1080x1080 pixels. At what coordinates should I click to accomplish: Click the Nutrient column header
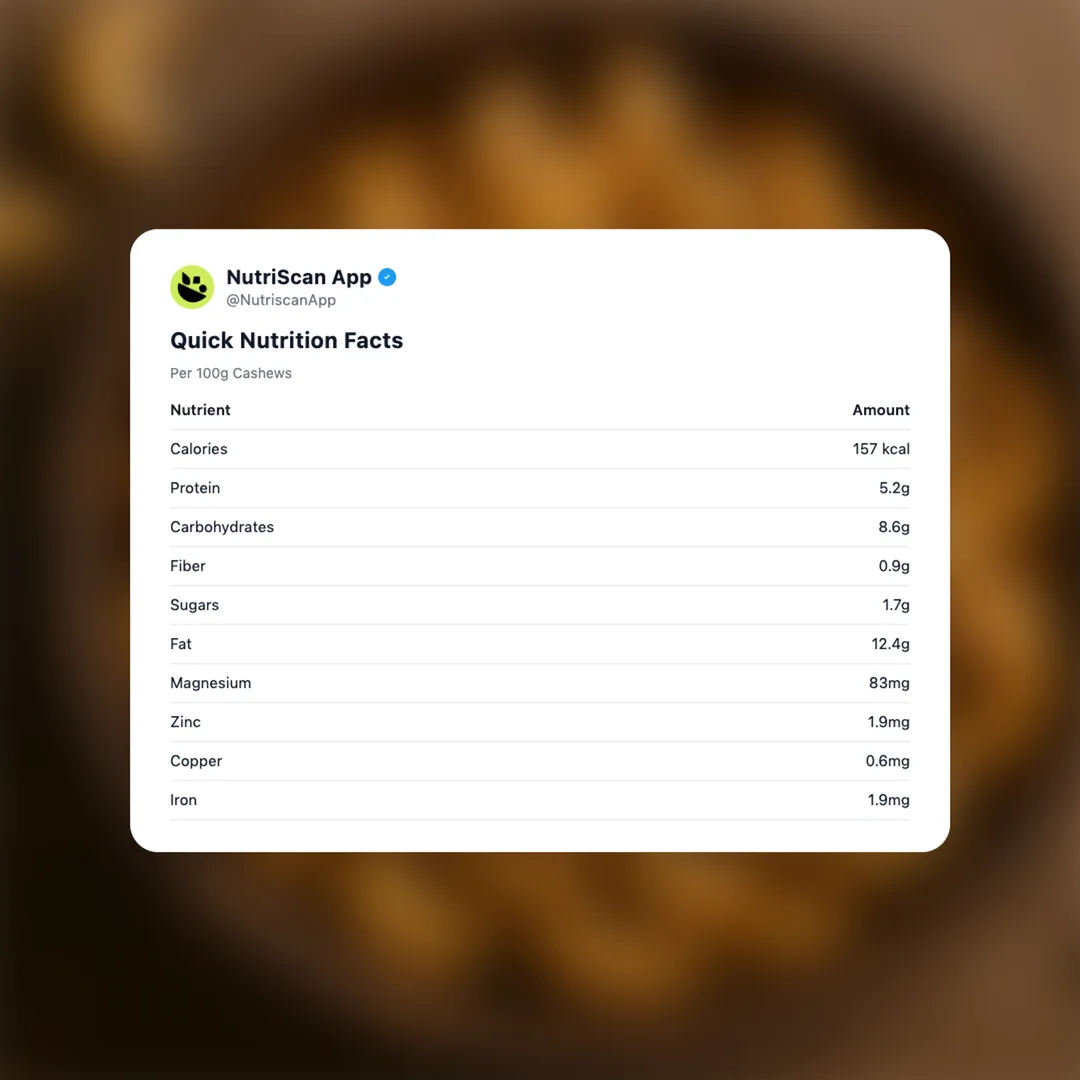tap(200, 410)
